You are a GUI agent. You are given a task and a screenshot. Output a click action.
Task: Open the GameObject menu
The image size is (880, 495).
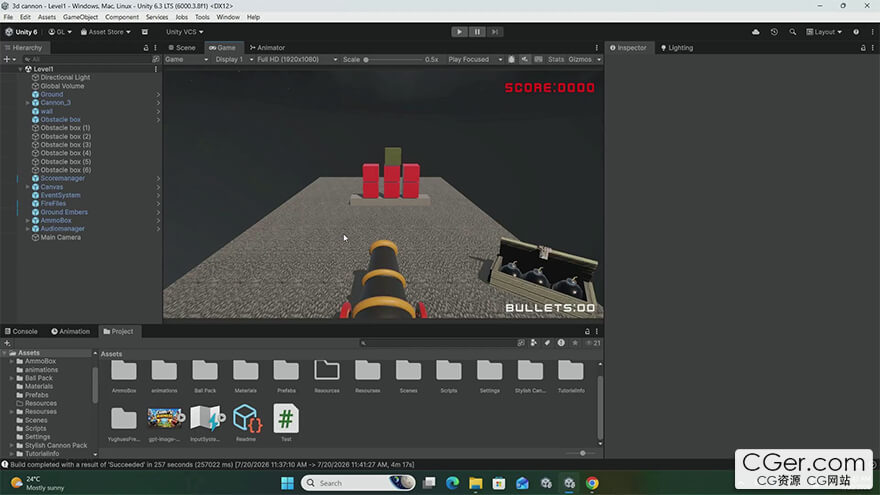80,17
